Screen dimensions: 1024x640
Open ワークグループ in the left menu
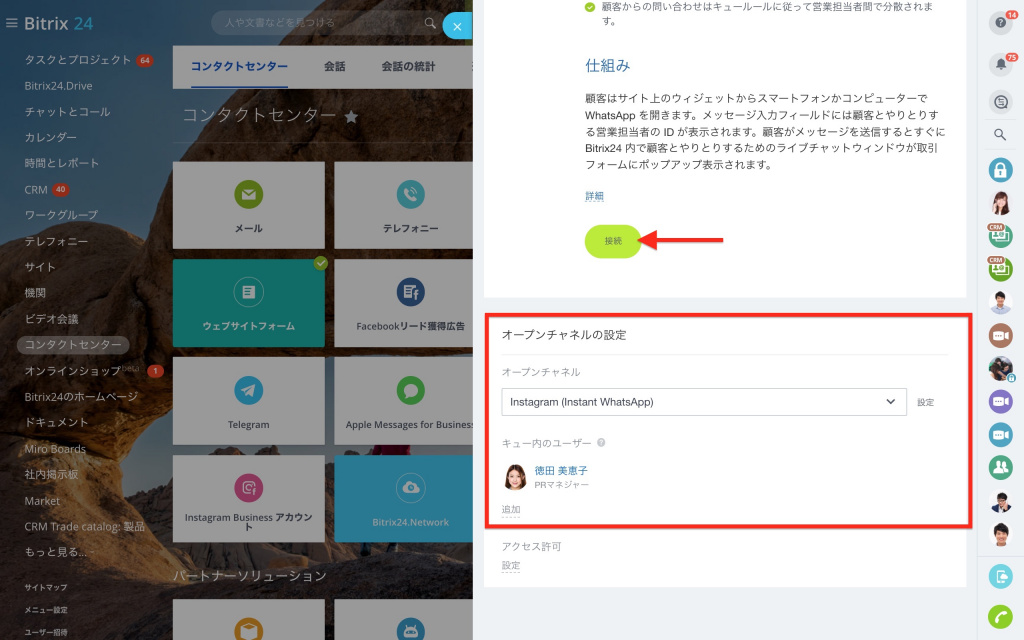tap(61, 215)
